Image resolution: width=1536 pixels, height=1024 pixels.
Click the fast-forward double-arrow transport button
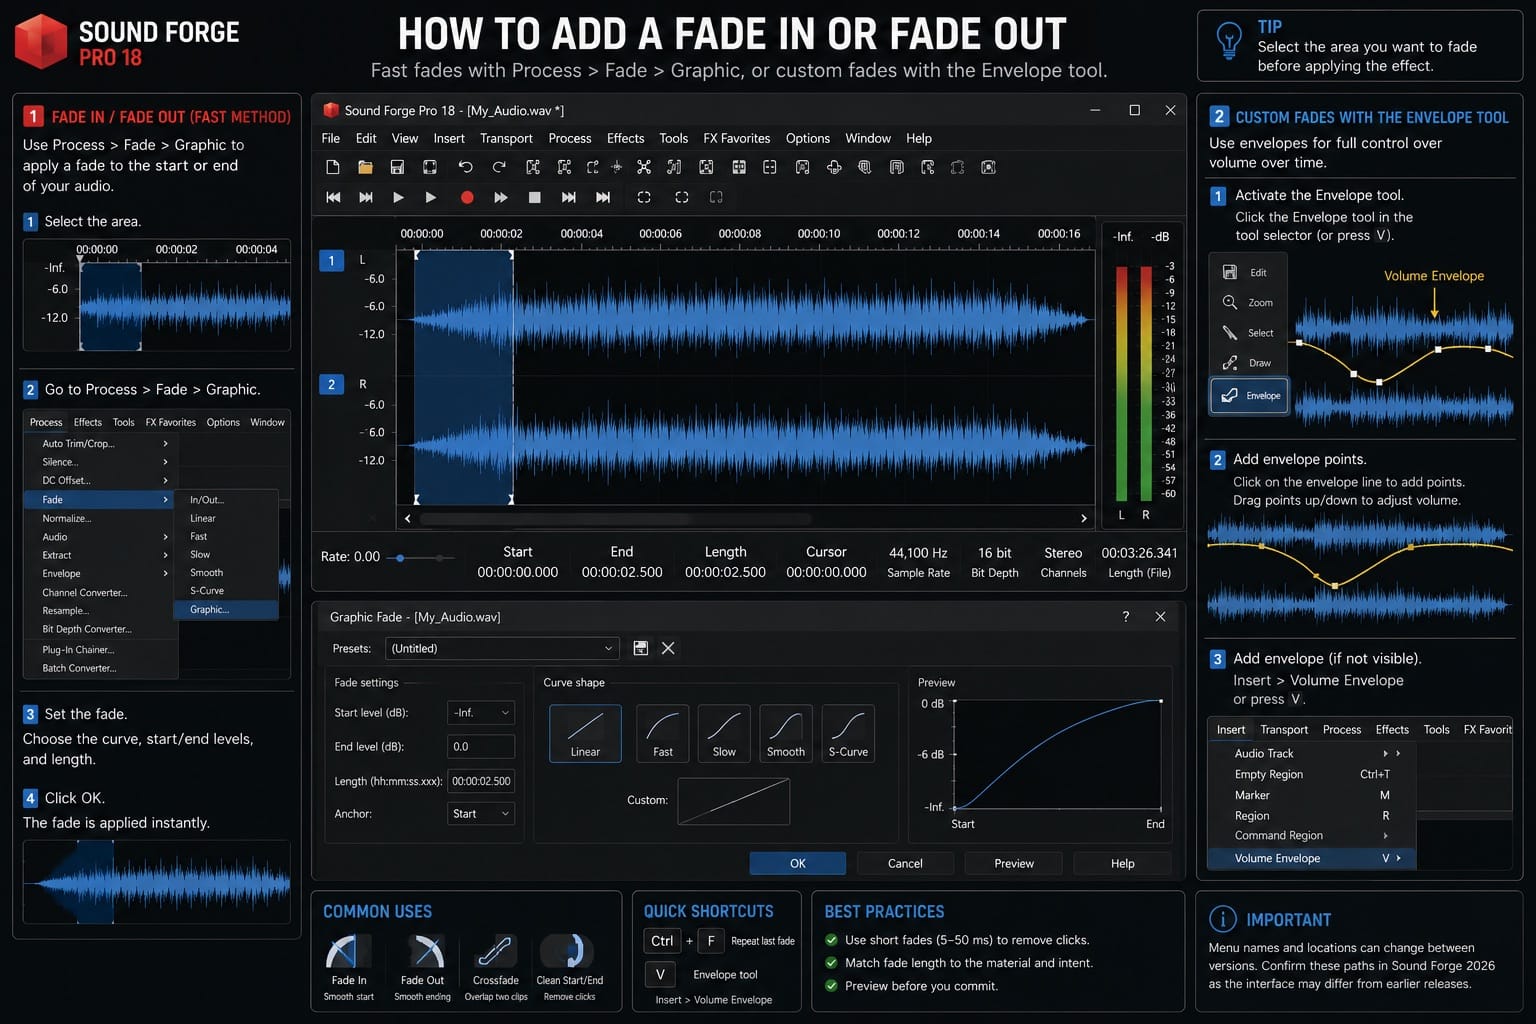(x=501, y=198)
